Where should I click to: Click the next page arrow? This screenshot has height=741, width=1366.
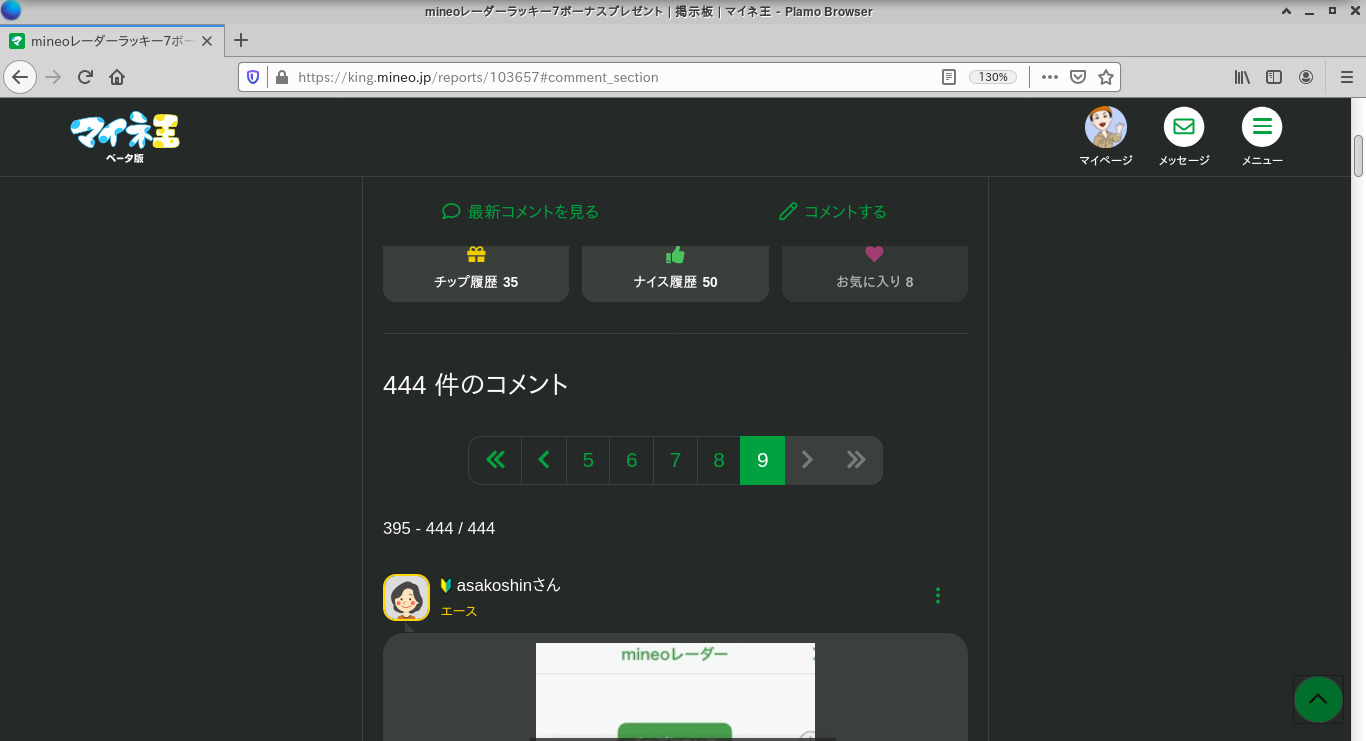(808, 460)
